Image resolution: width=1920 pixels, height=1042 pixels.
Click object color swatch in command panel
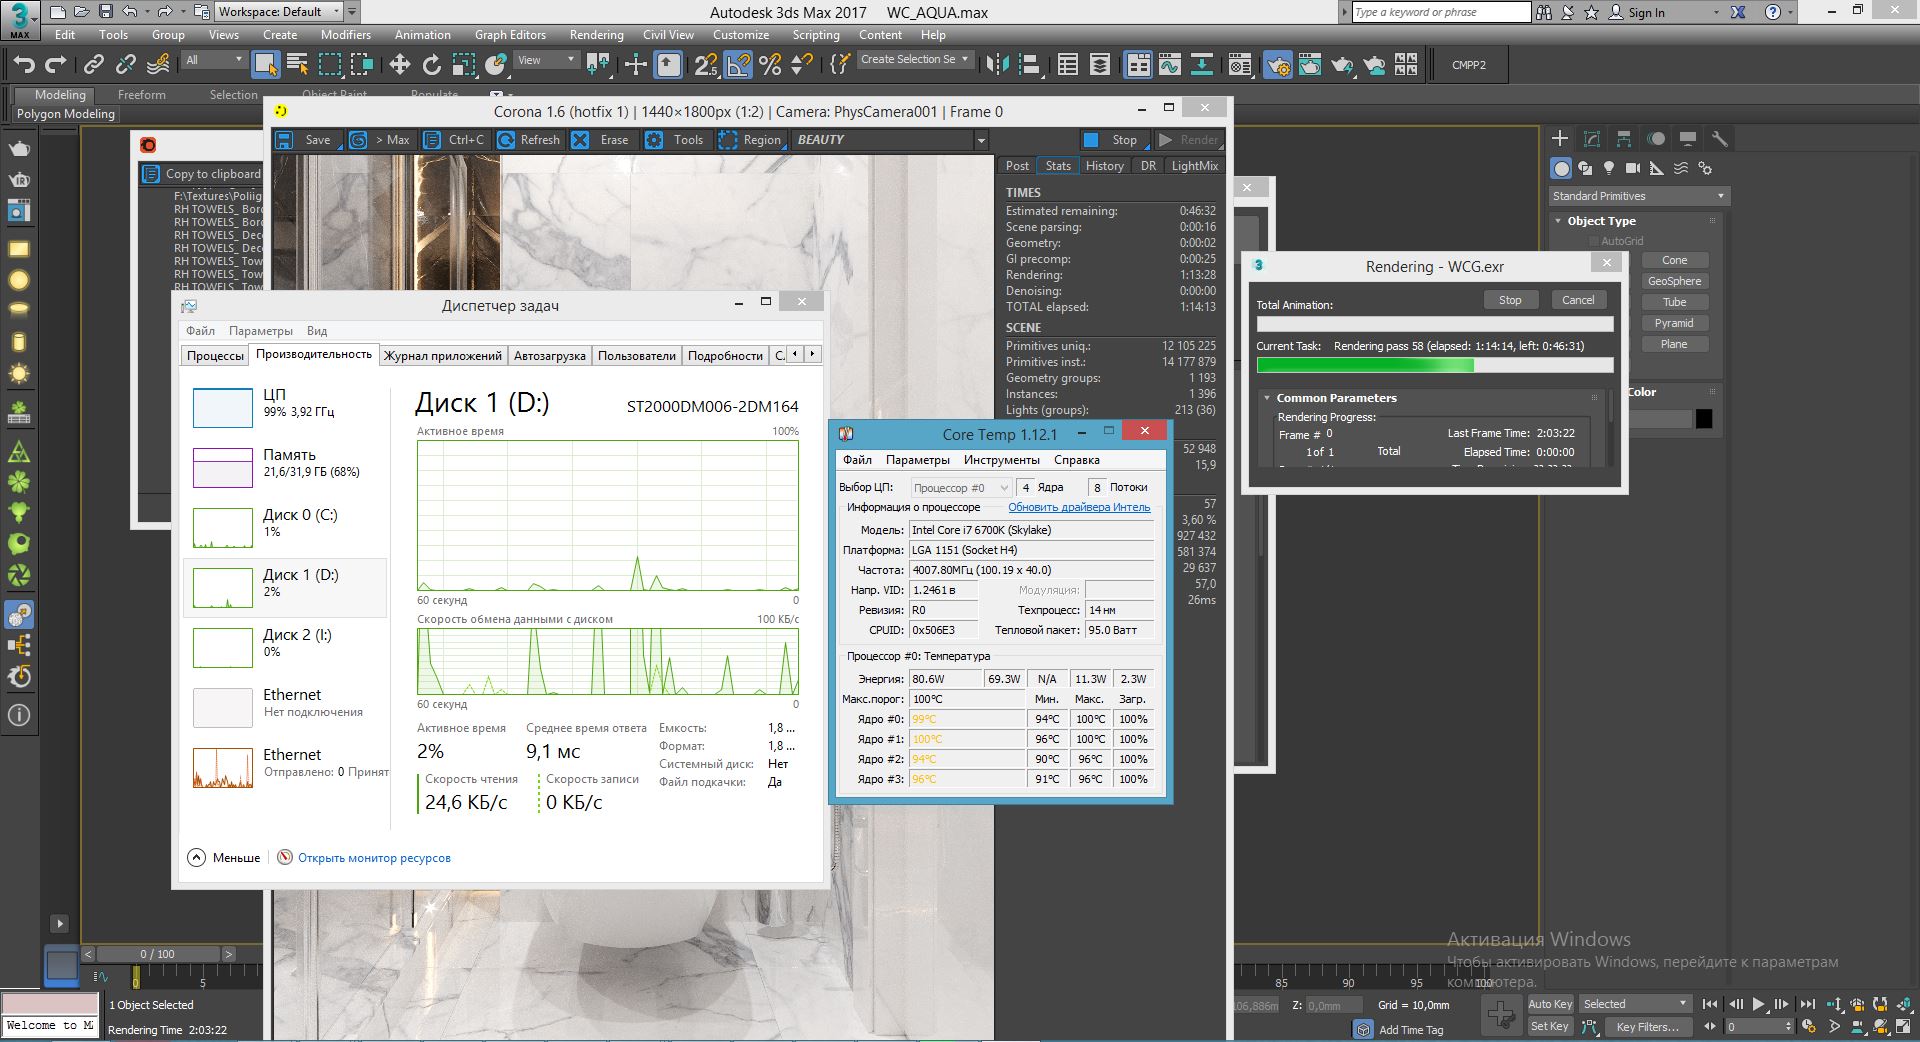coord(1704,419)
